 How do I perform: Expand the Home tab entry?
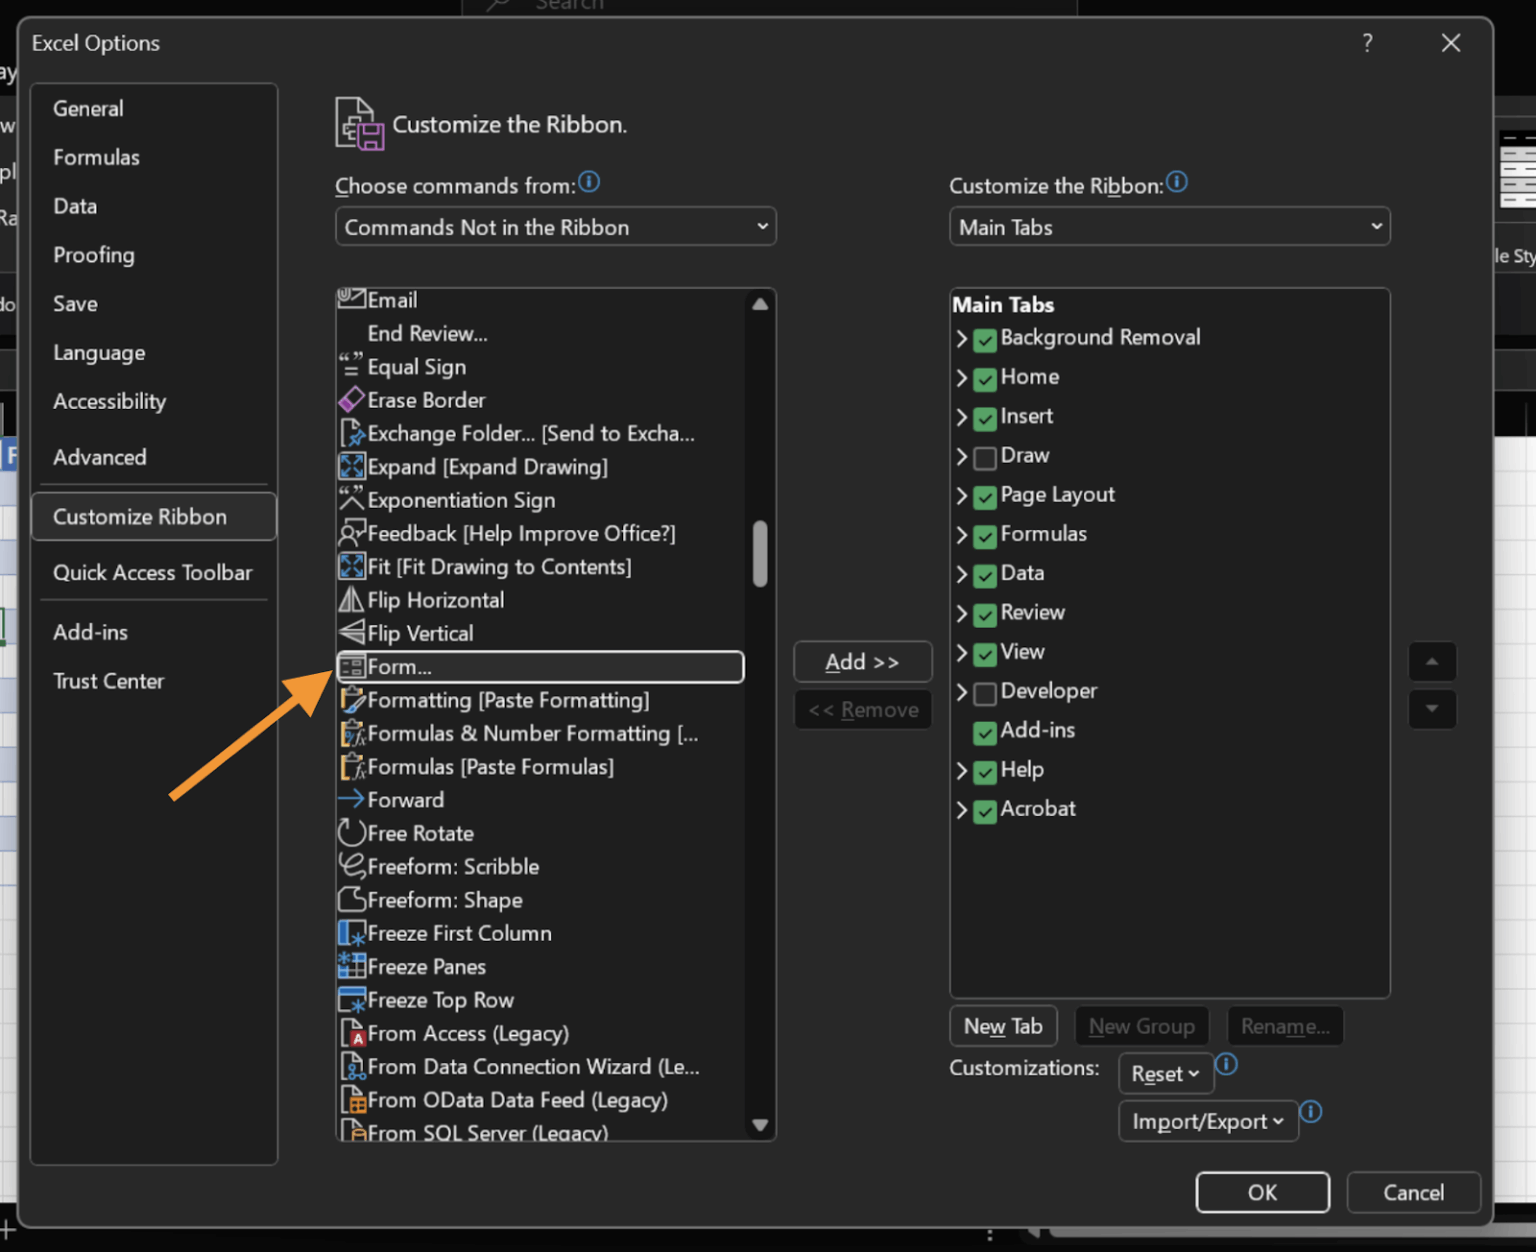(962, 378)
